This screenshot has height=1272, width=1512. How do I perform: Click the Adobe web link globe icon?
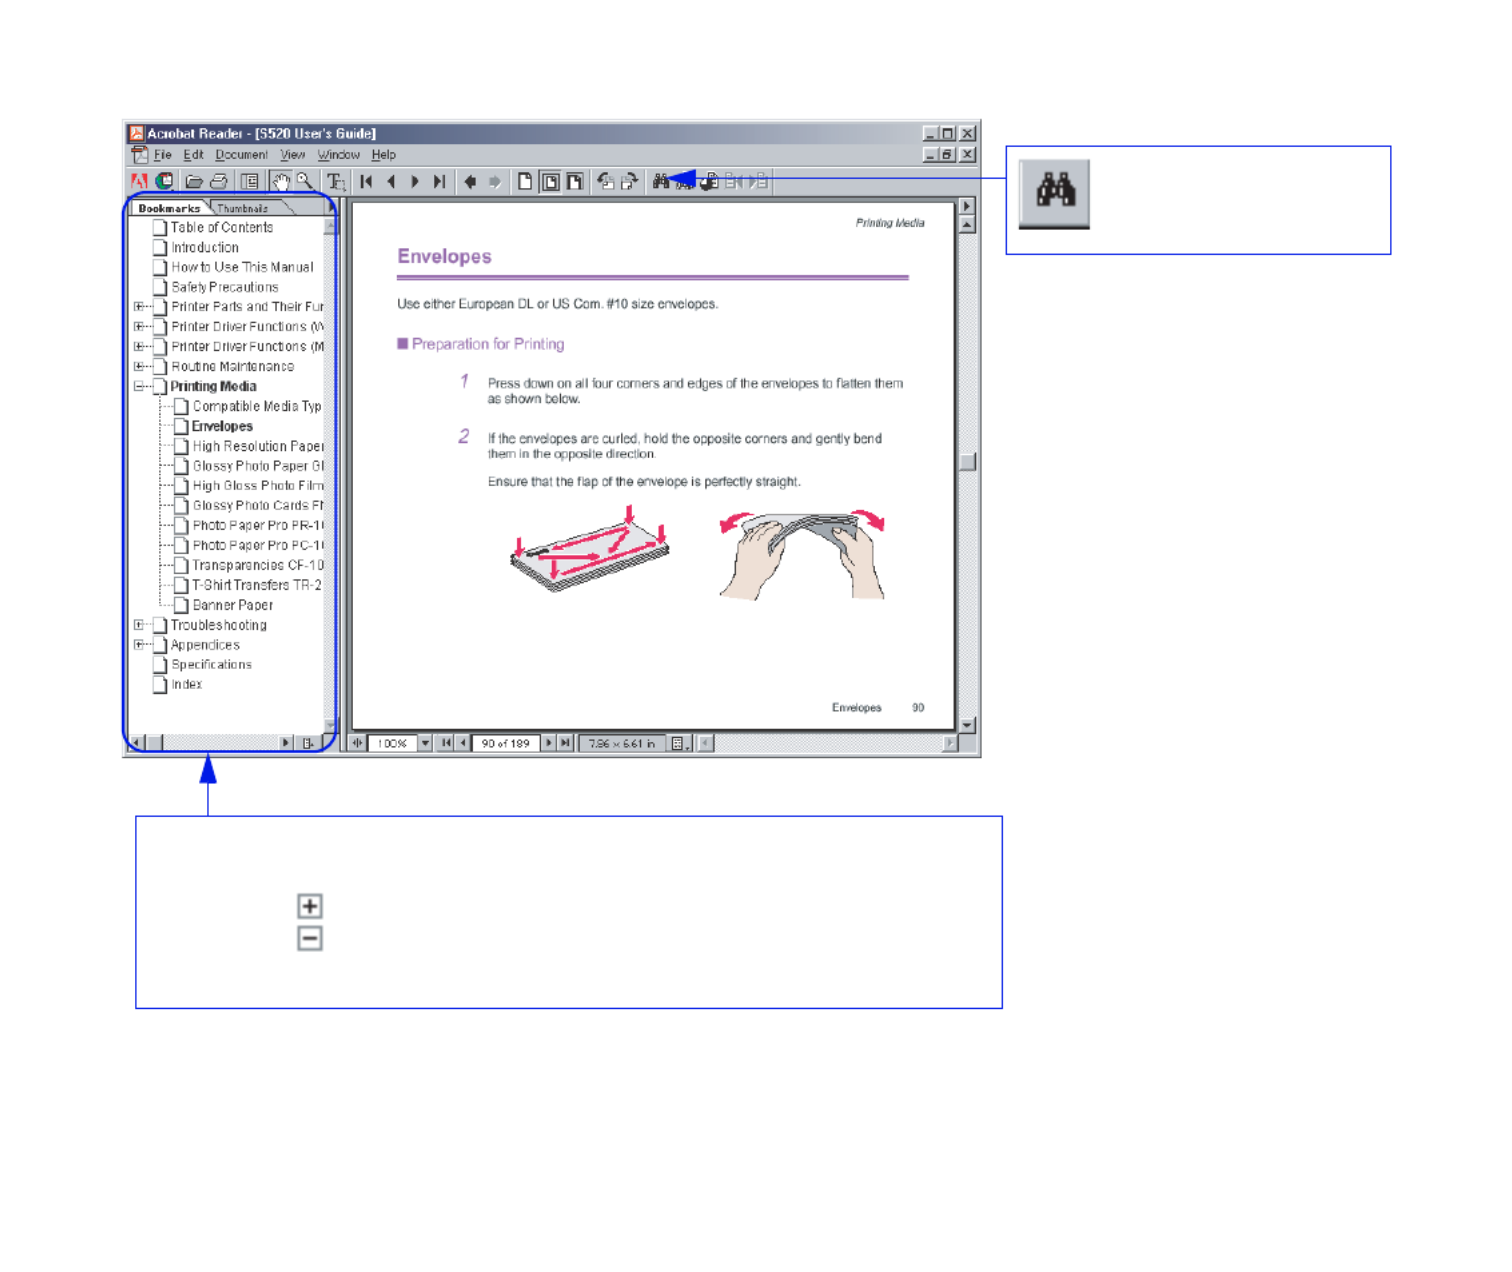click(165, 181)
